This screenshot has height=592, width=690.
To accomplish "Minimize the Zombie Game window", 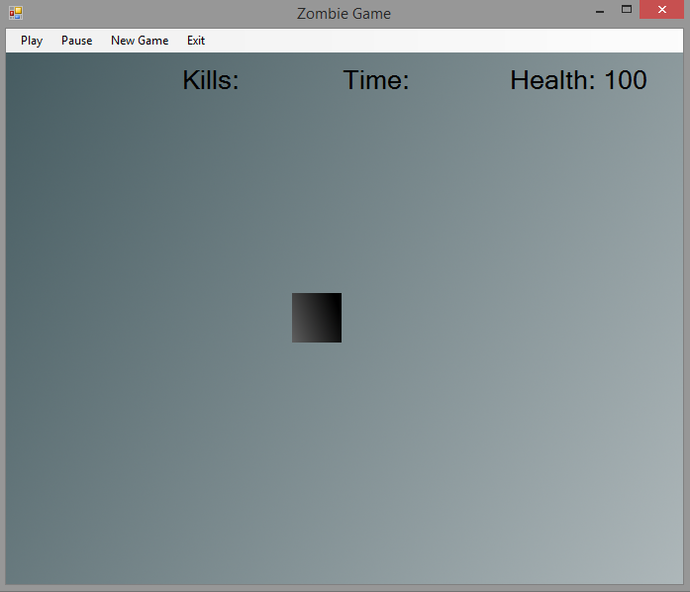I will pyautogui.click(x=599, y=10).
